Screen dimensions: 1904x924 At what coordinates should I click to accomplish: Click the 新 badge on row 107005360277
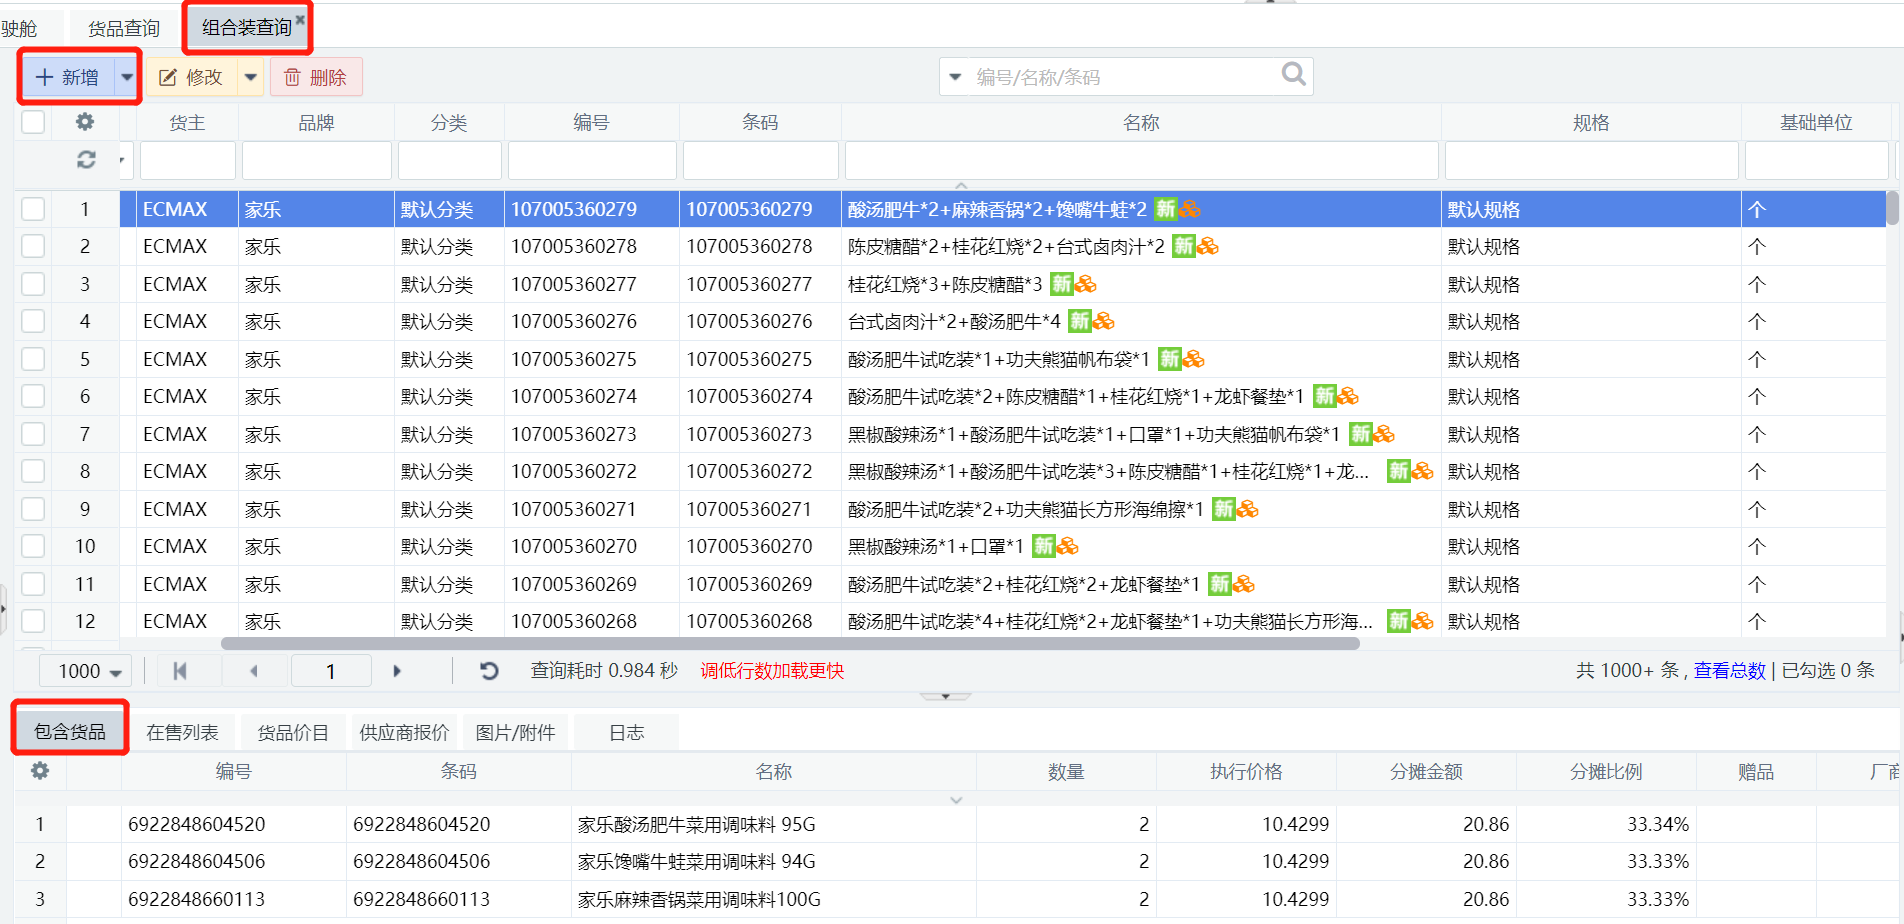tap(1061, 284)
